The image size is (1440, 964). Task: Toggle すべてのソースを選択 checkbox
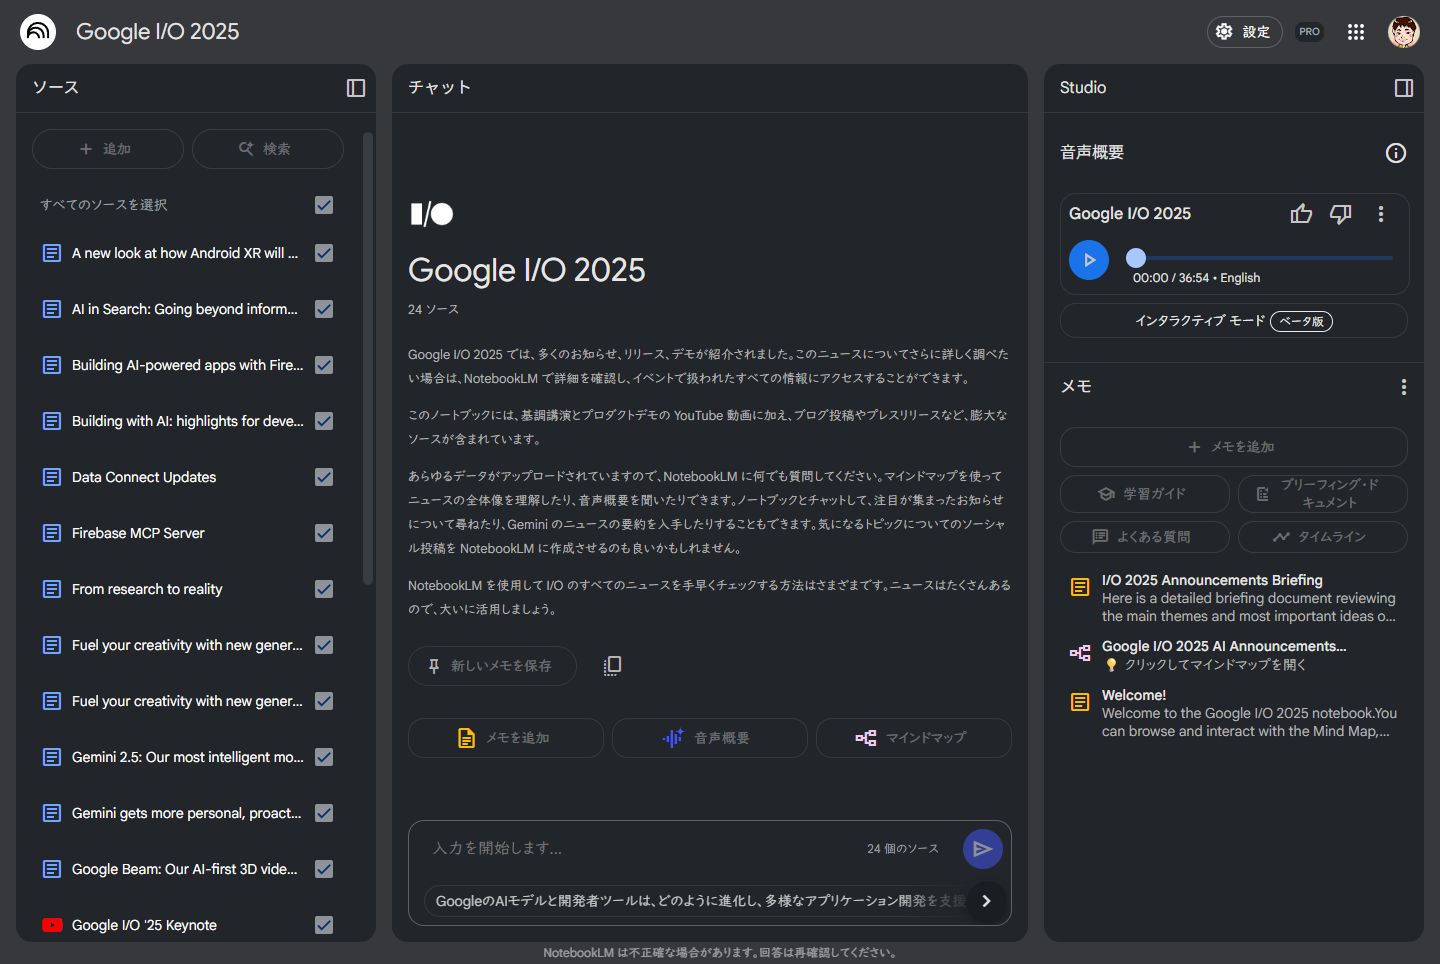click(x=324, y=205)
